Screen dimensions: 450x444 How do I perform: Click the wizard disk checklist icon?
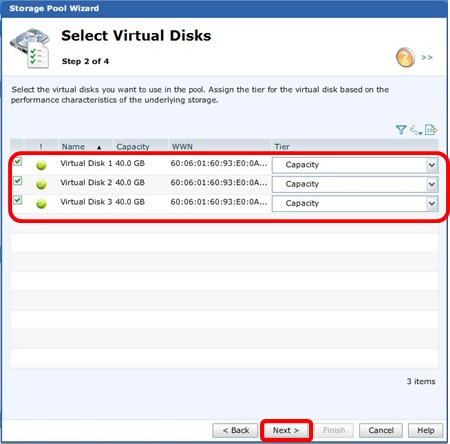[x=30, y=48]
